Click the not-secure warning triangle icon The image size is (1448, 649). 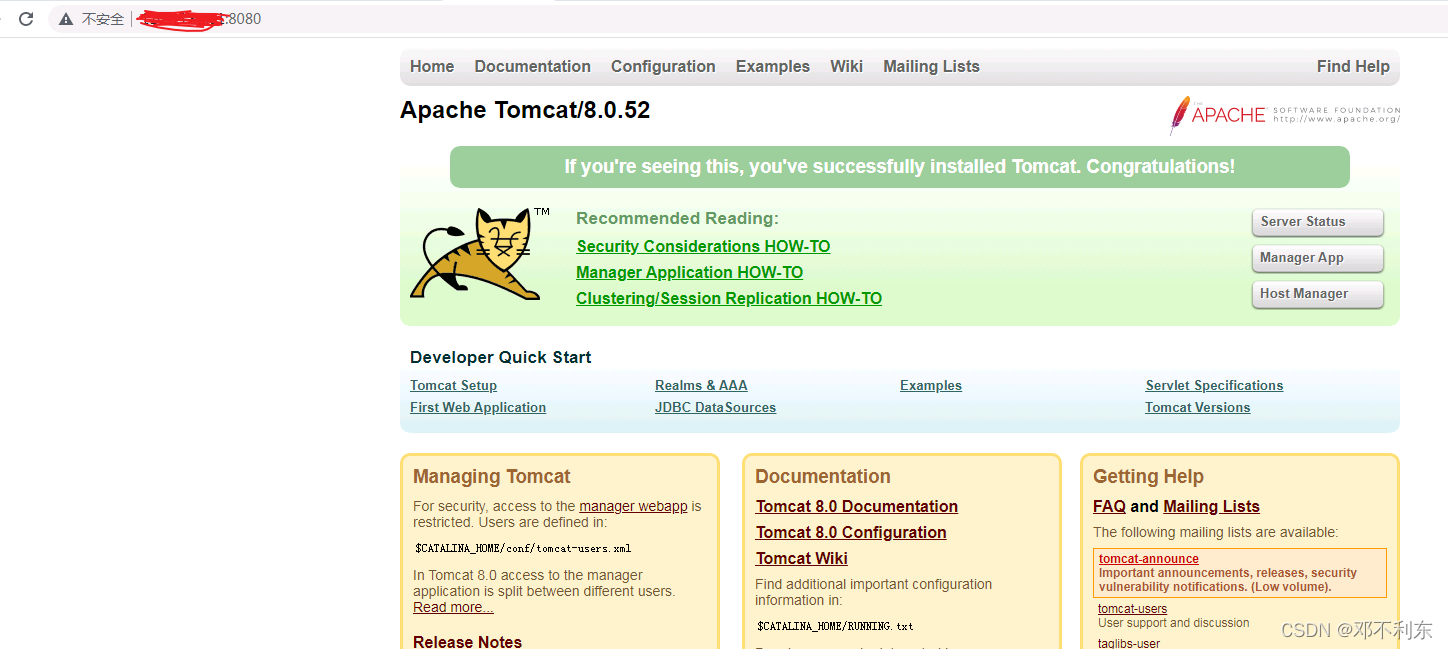66,19
